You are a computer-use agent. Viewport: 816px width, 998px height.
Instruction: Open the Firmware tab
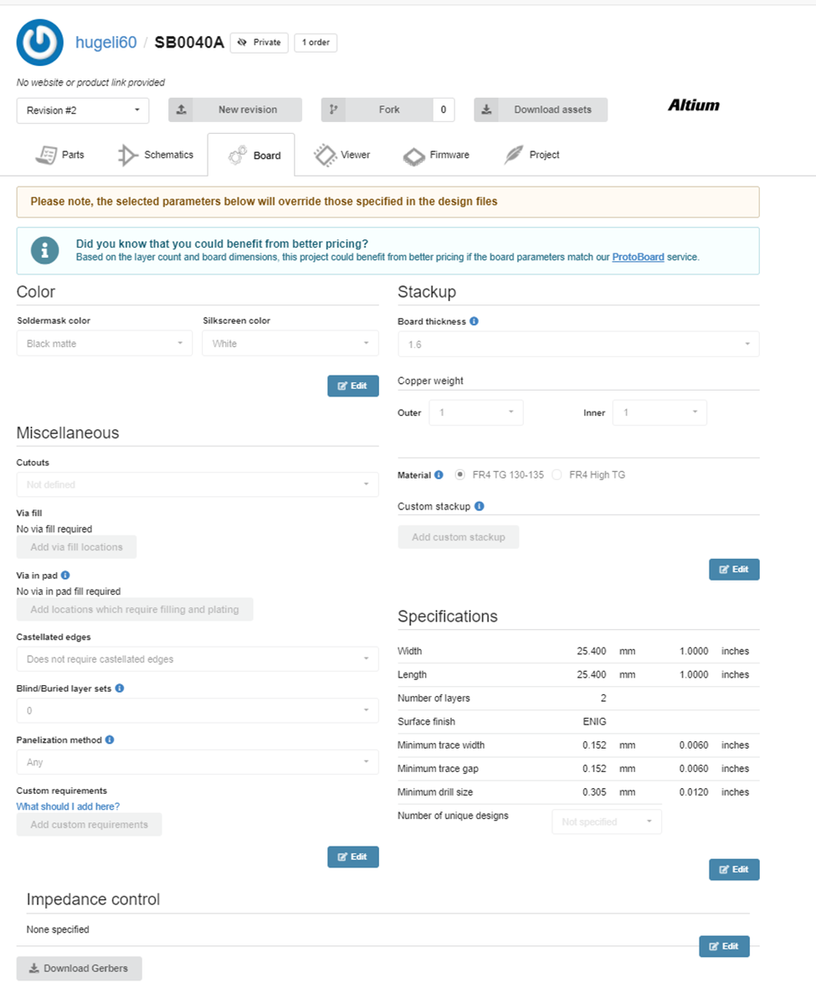click(435, 155)
